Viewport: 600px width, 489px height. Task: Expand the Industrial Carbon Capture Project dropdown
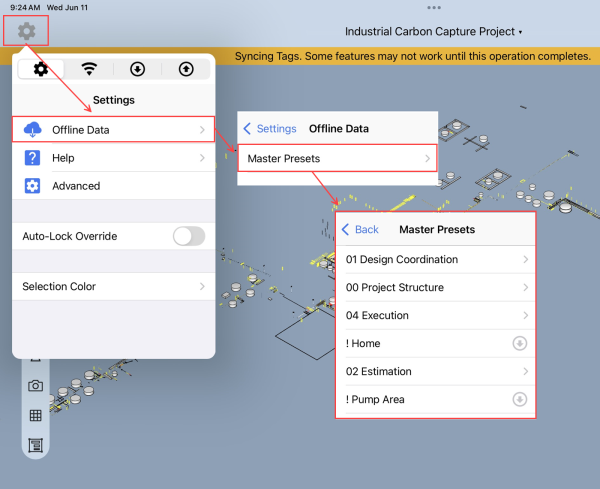click(434, 31)
